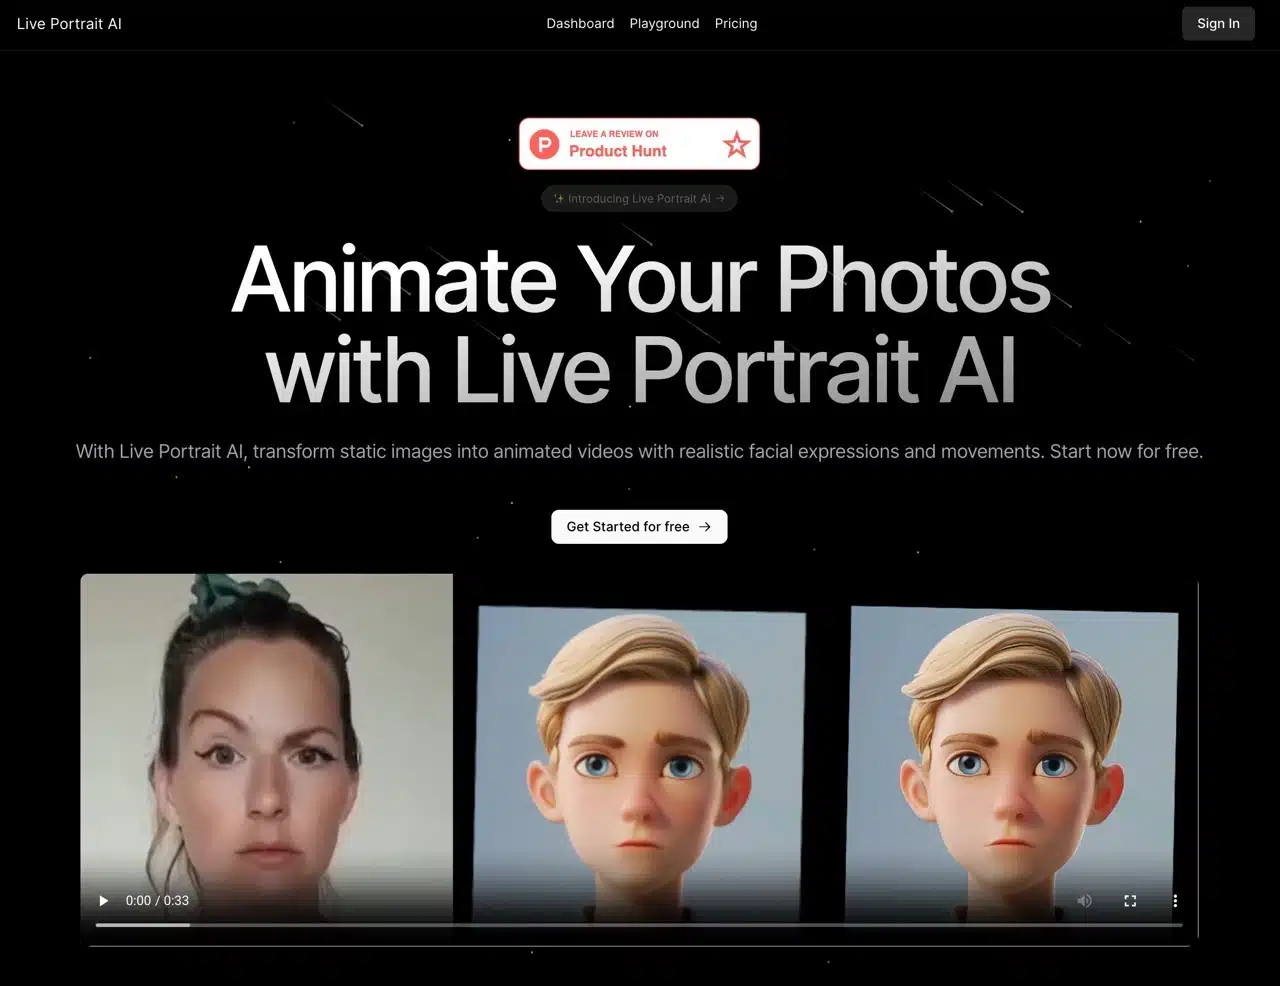1280x986 pixels.
Task: Navigate to the Playground
Action: point(664,23)
